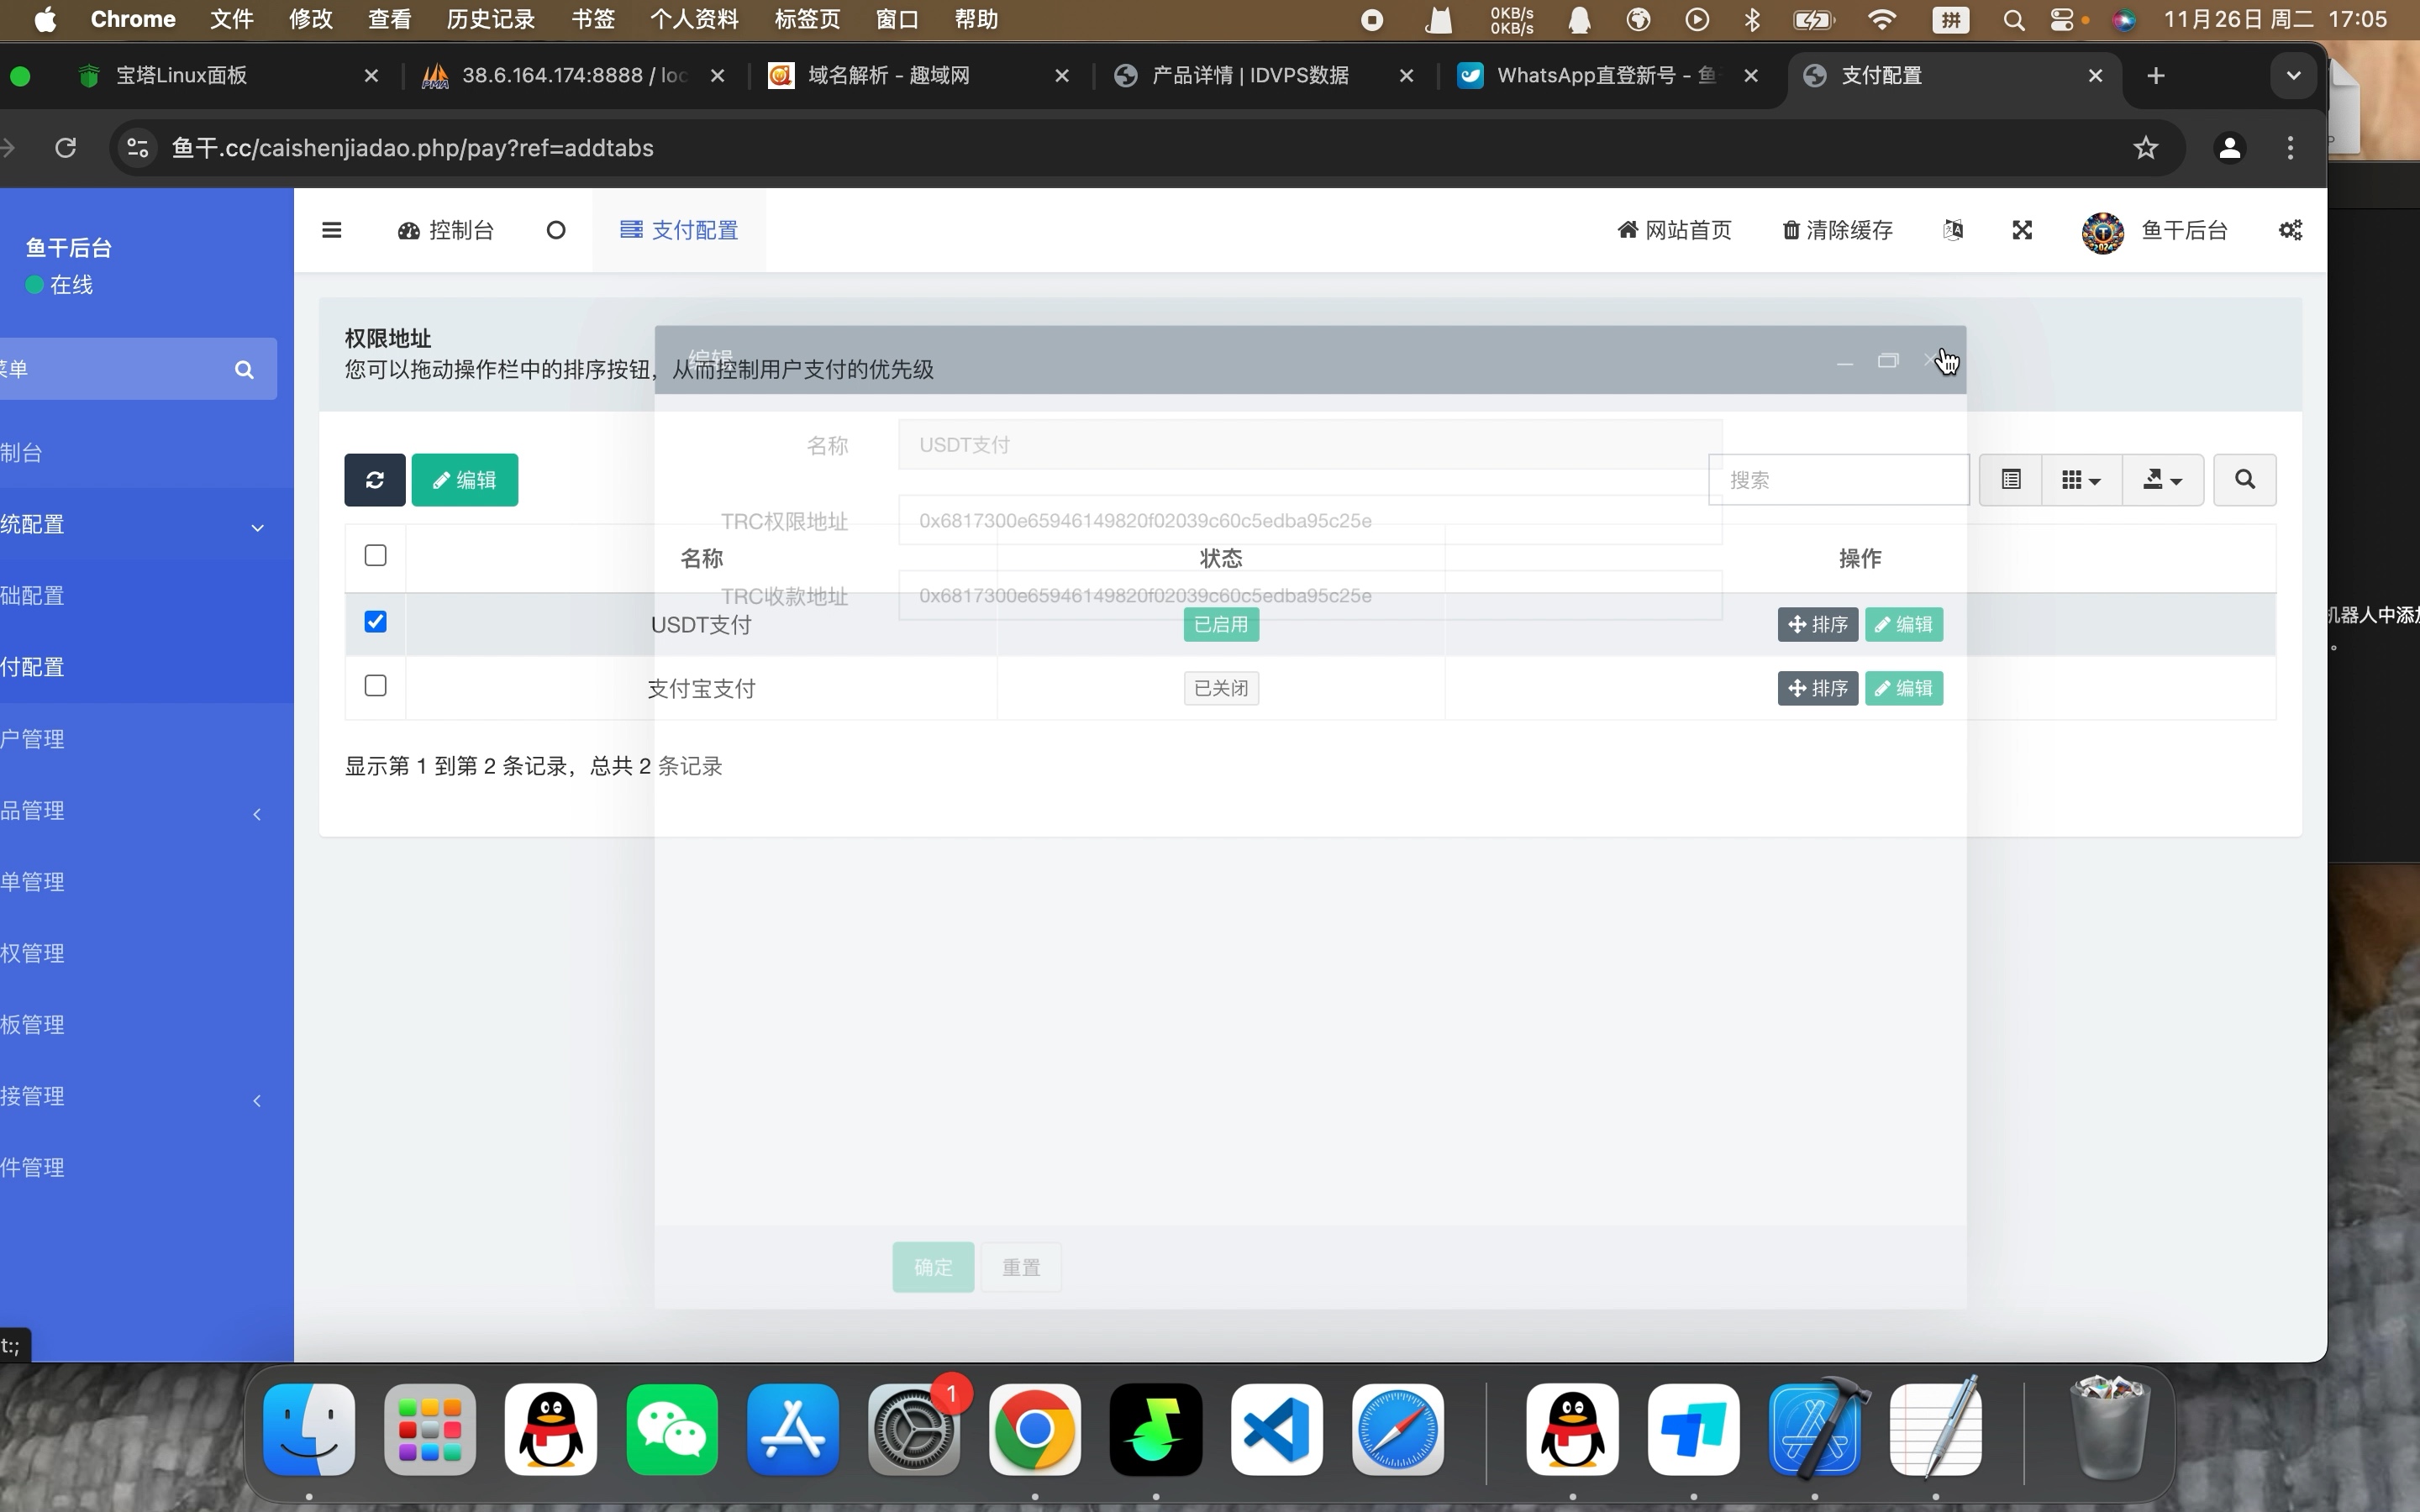Click 确定 confirmation button
The height and width of the screenshot is (1512, 2420).
(x=932, y=1268)
